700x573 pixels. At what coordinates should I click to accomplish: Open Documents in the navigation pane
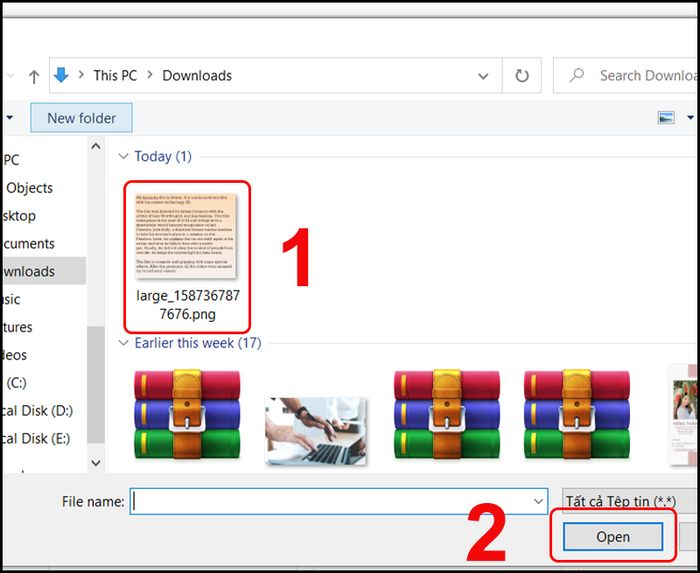coord(29,244)
